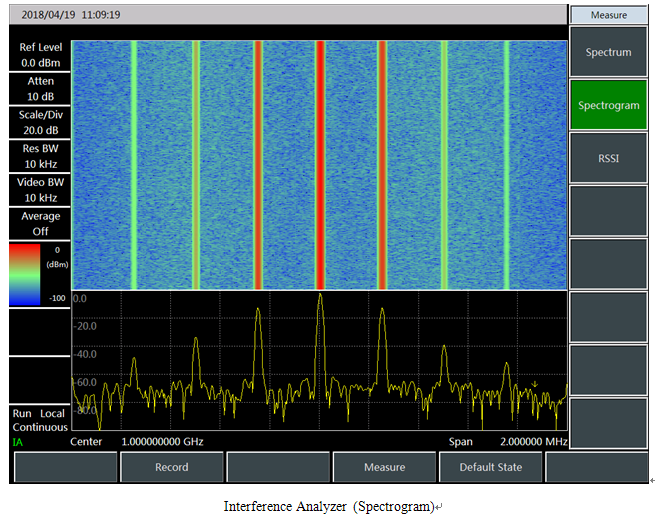Select the Ref Level 0.0 dBm field
Screen dimensions: 655x521
pos(40,55)
